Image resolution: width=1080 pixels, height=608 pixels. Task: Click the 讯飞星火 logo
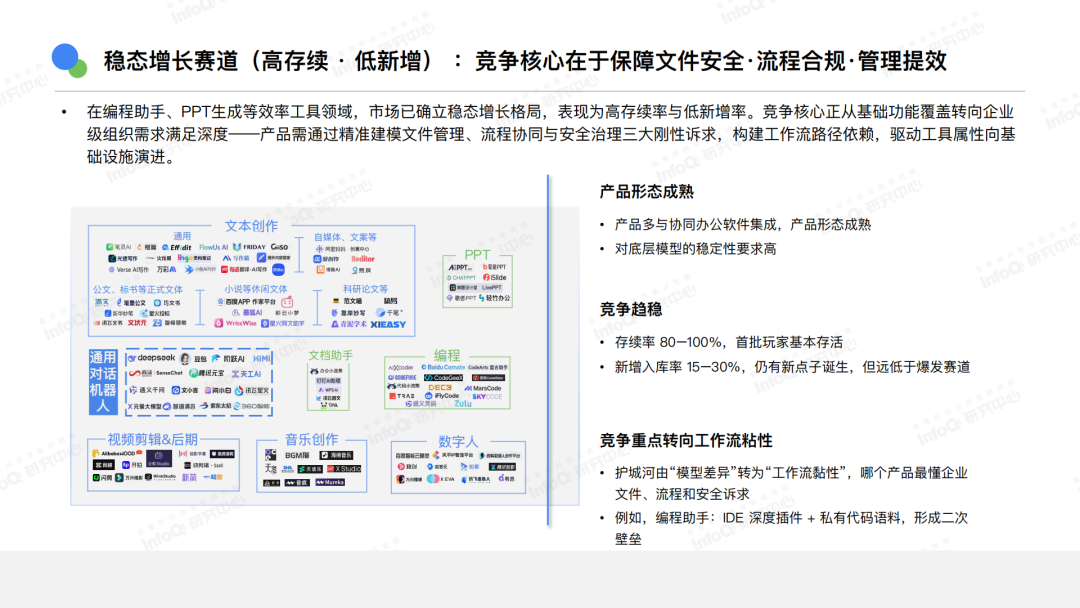pyautogui.click(x=251, y=390)
